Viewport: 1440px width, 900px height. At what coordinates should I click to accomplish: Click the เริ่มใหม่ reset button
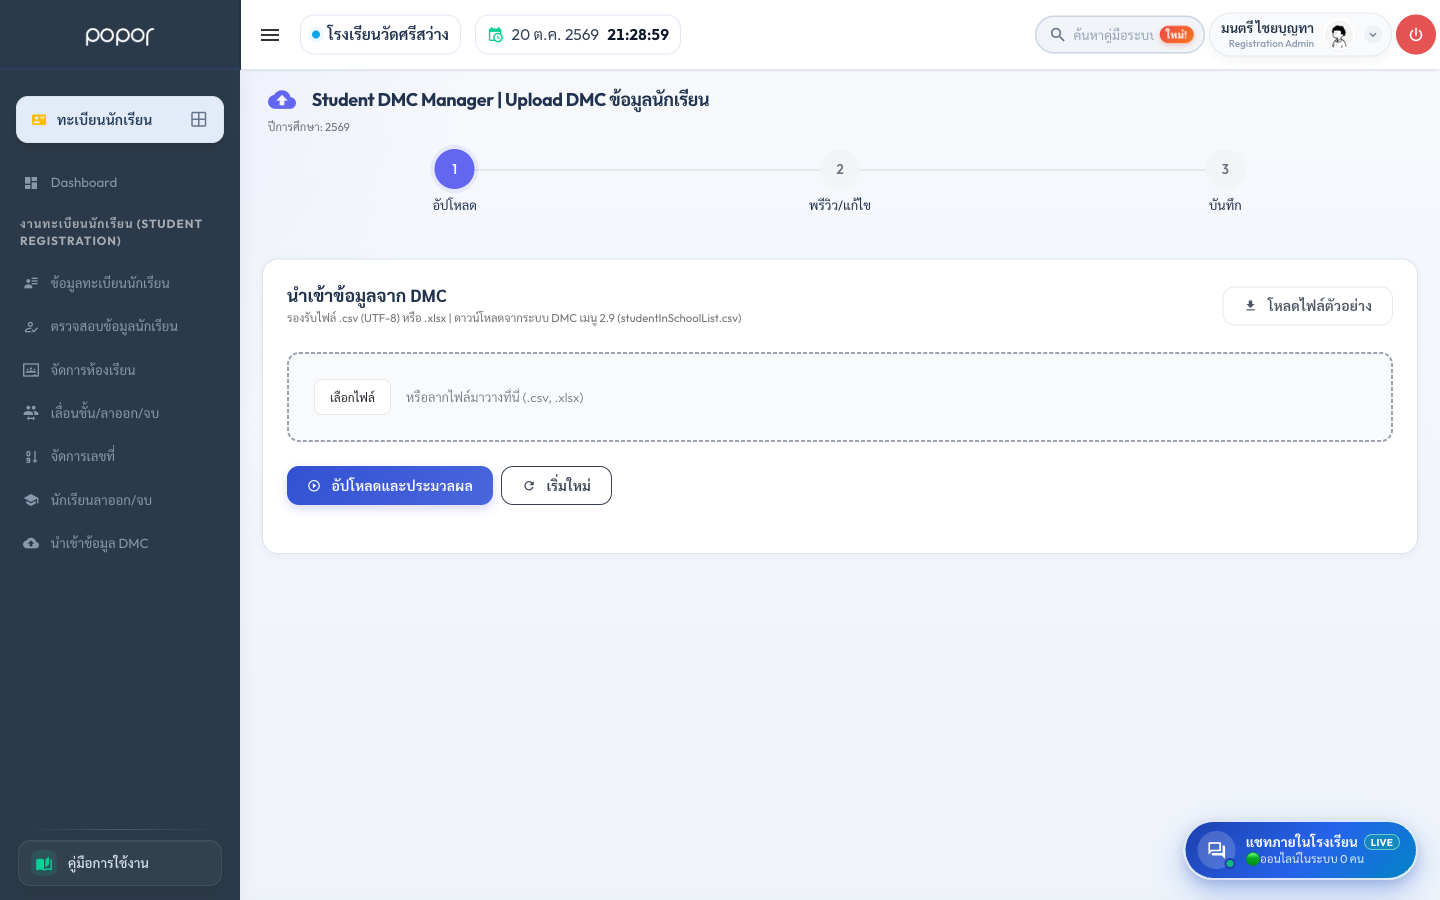(x=556, y=486)
